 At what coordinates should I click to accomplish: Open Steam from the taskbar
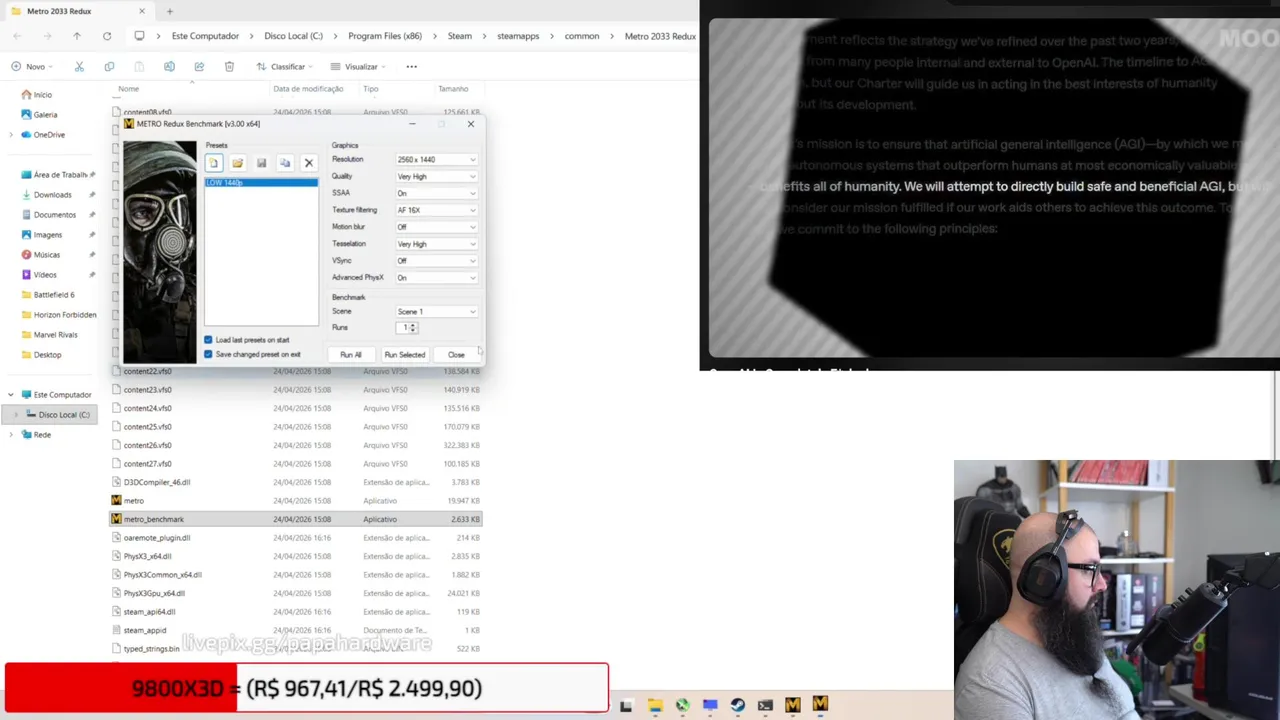tap(737, 705)
